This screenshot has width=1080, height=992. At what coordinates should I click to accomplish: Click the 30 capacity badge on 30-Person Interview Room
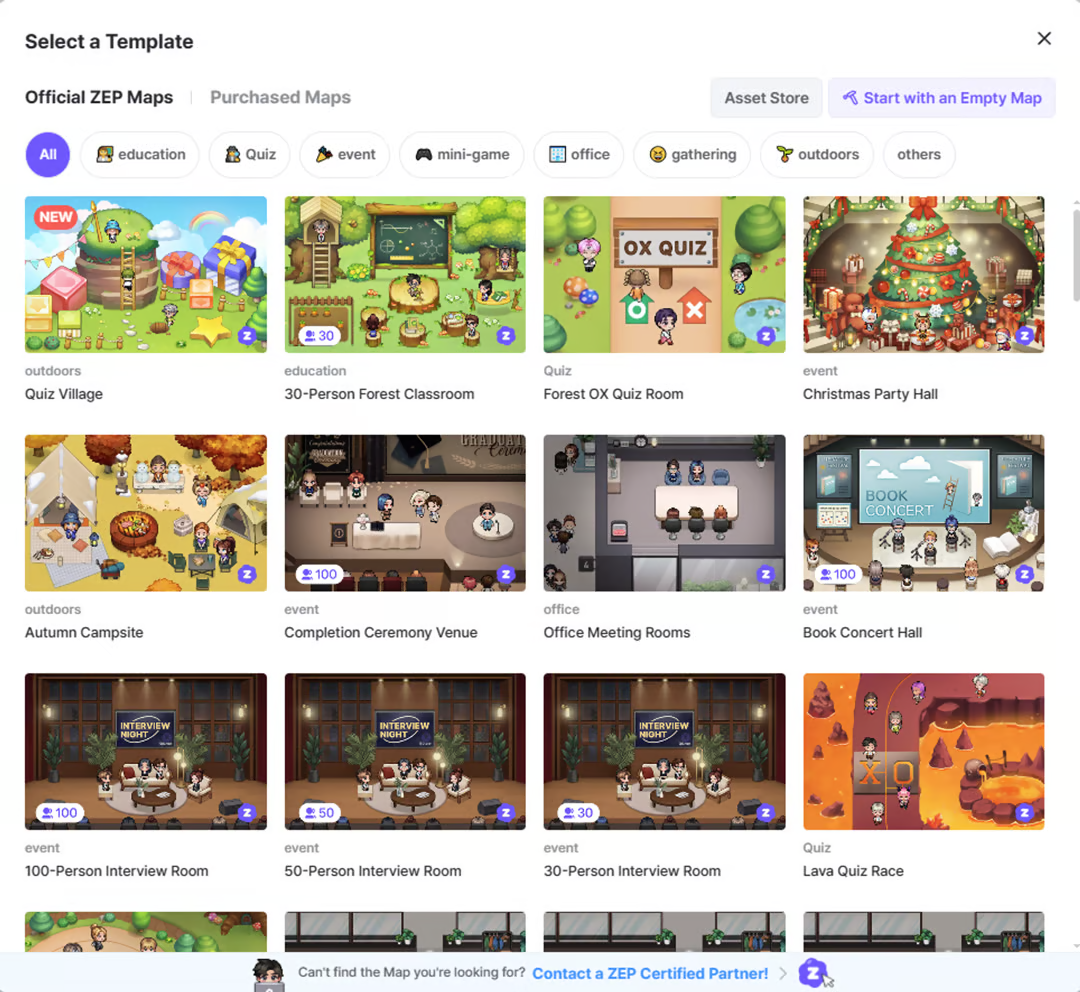click(579, 812)
